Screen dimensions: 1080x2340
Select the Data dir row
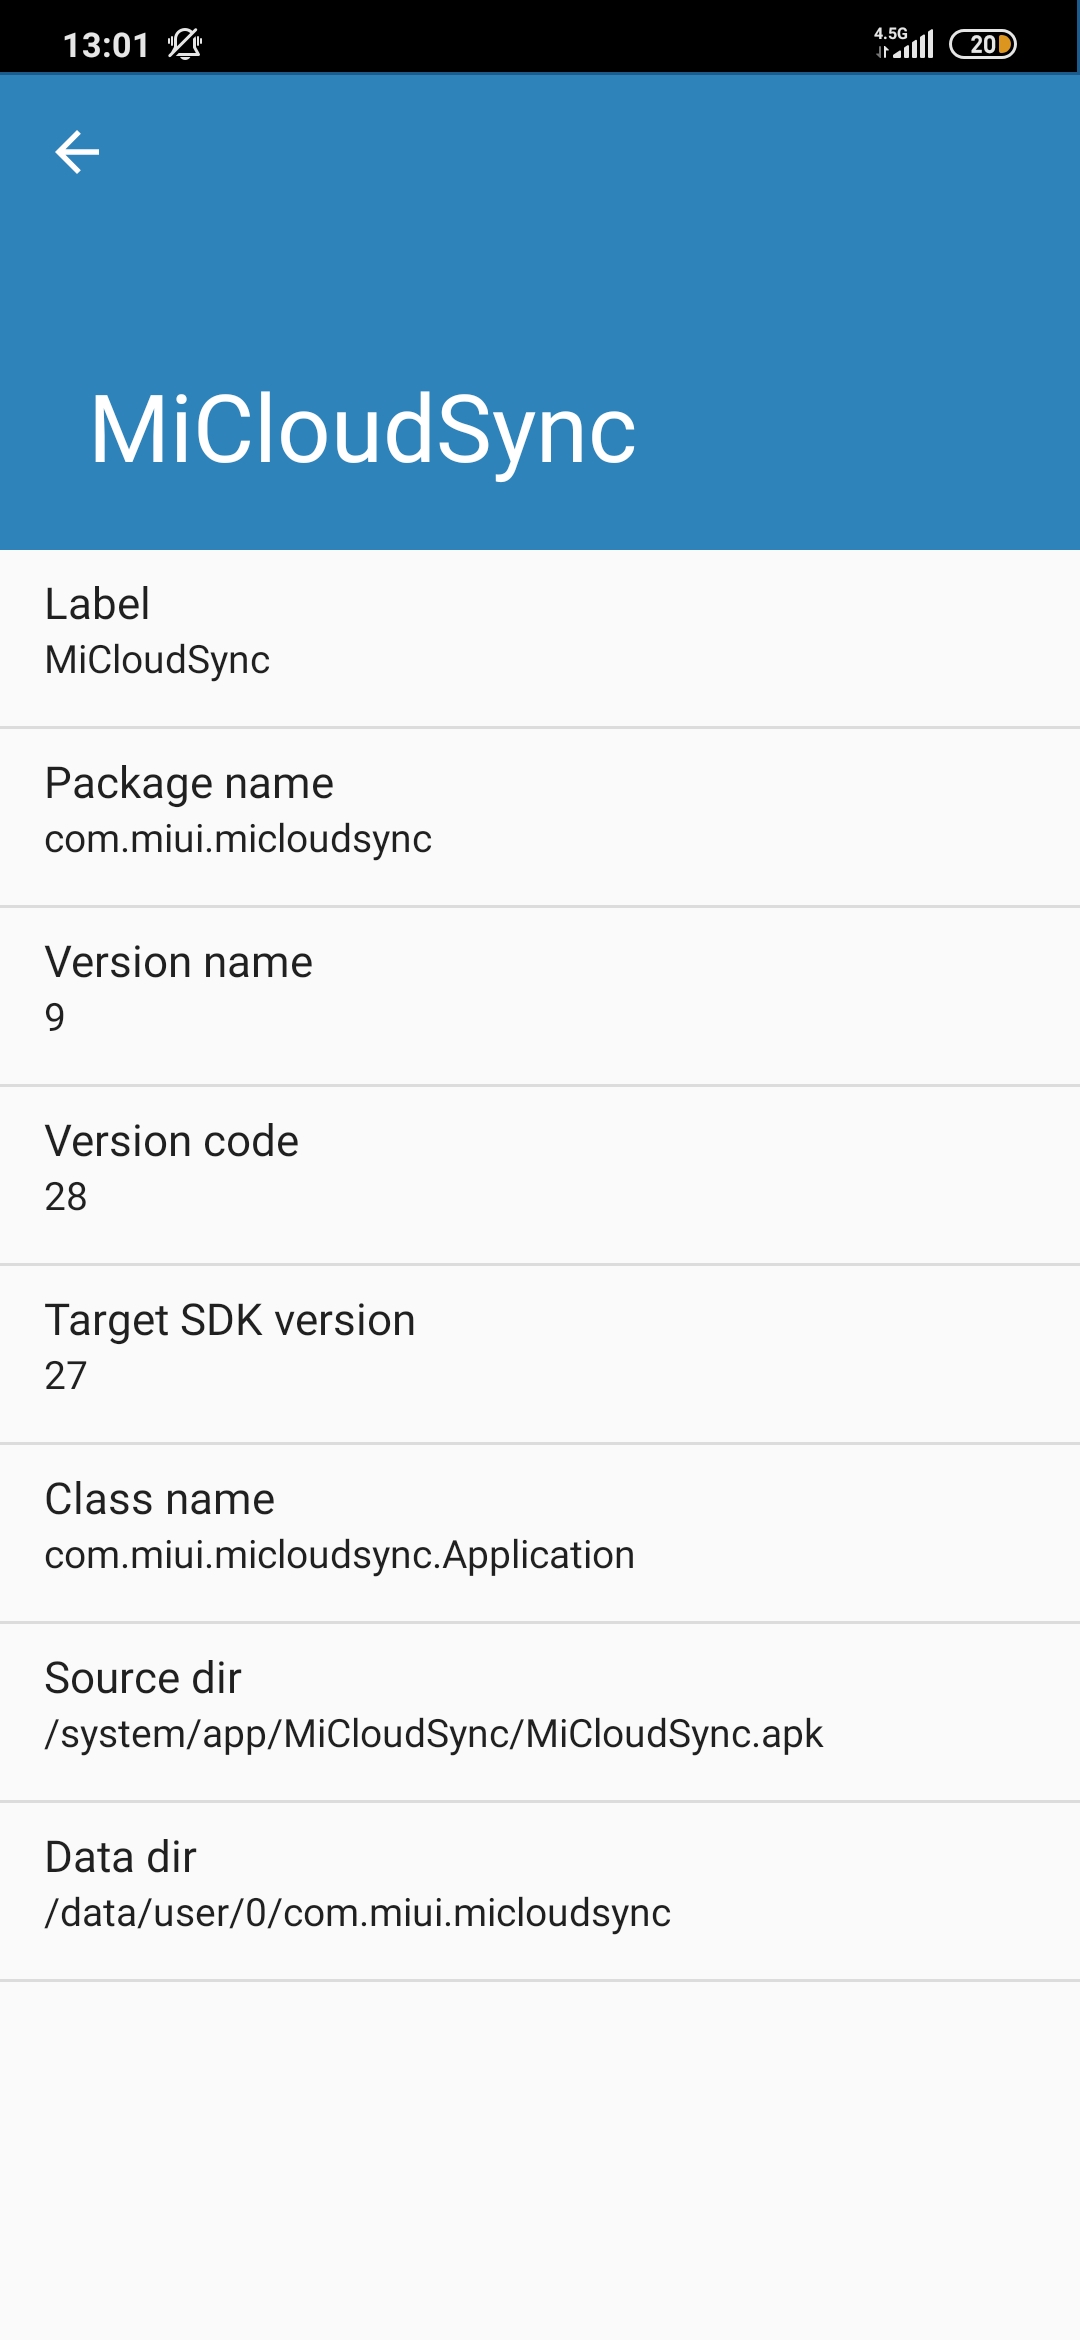(x=540, y=1892)
